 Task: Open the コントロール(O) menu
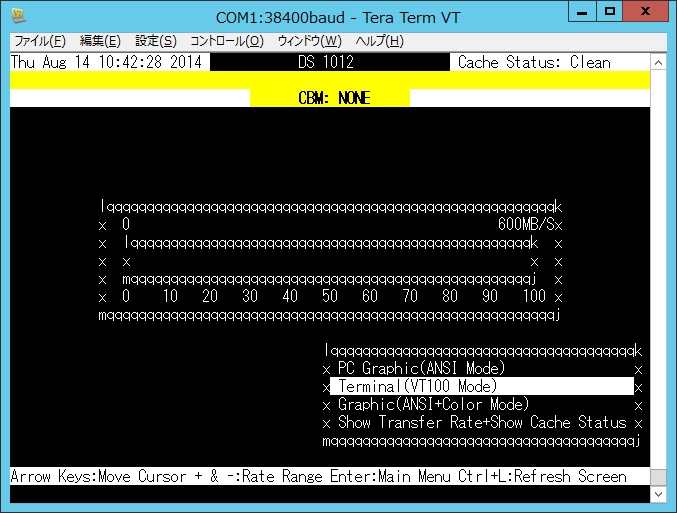tap(227, 41)
